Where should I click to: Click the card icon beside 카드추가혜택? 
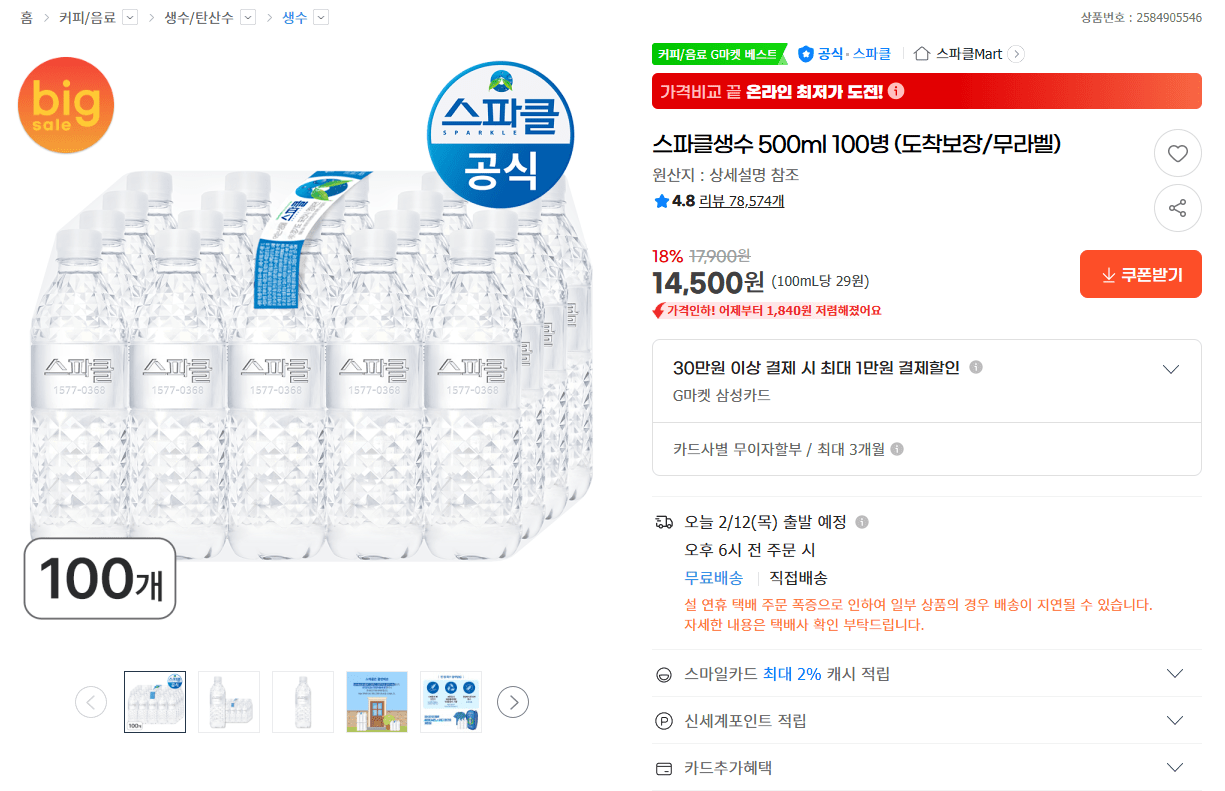[663, 766]
